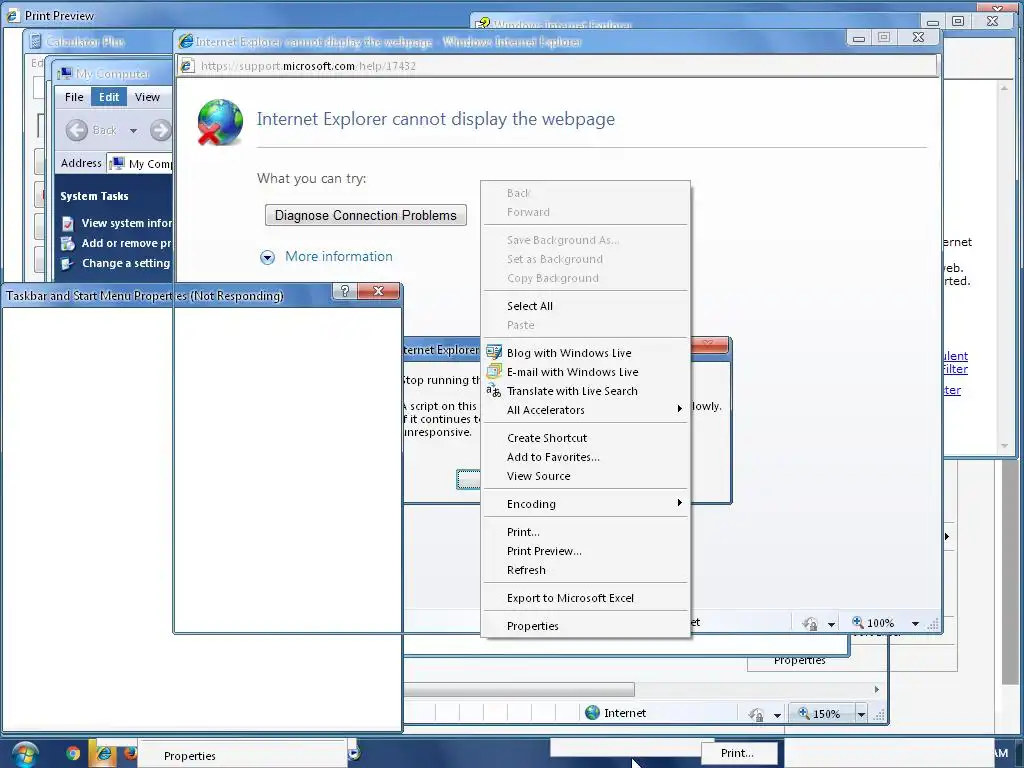Click the protected mode icon beside 100% zoom
Screen dimensions: 1024x768
[x=810, y=624]
